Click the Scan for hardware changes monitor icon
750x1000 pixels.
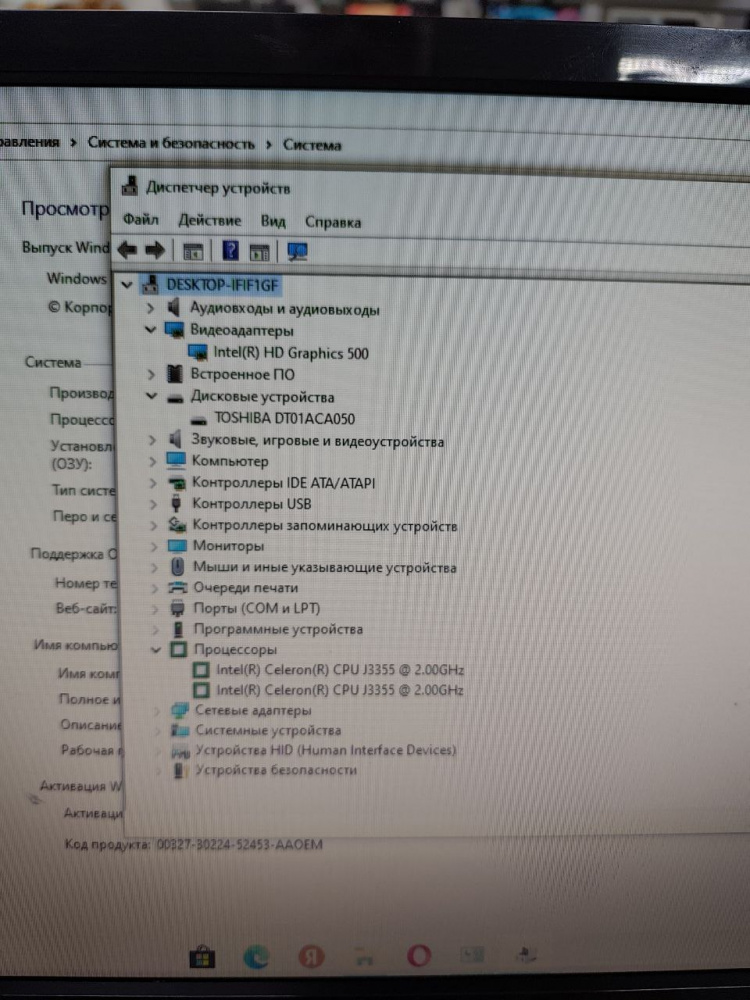[297, 251]
